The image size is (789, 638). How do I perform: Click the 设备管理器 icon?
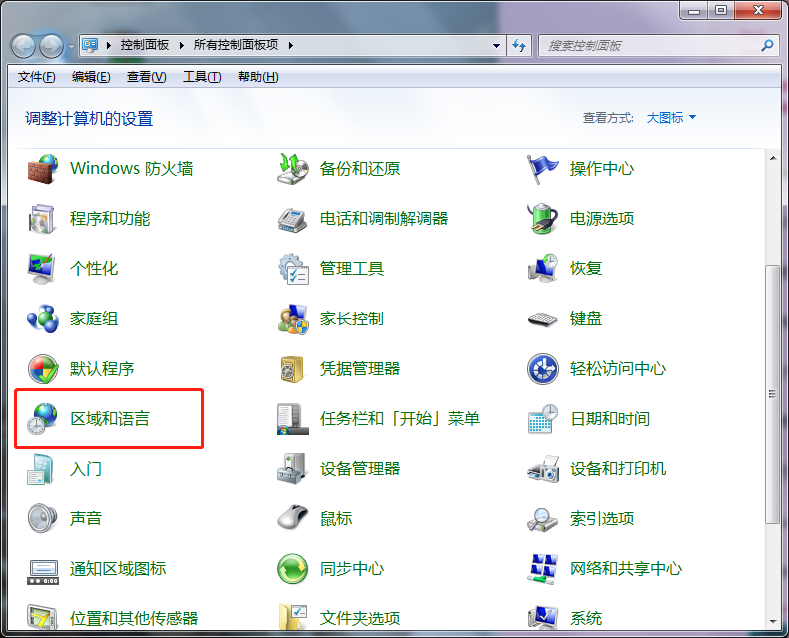click(293, 469)
